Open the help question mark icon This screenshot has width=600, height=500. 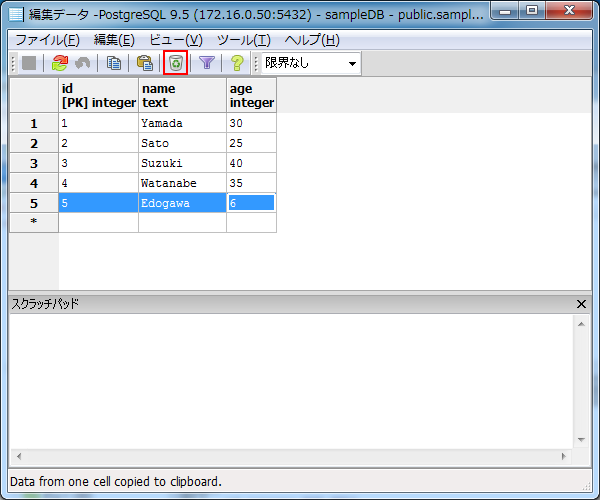(237, 63)
